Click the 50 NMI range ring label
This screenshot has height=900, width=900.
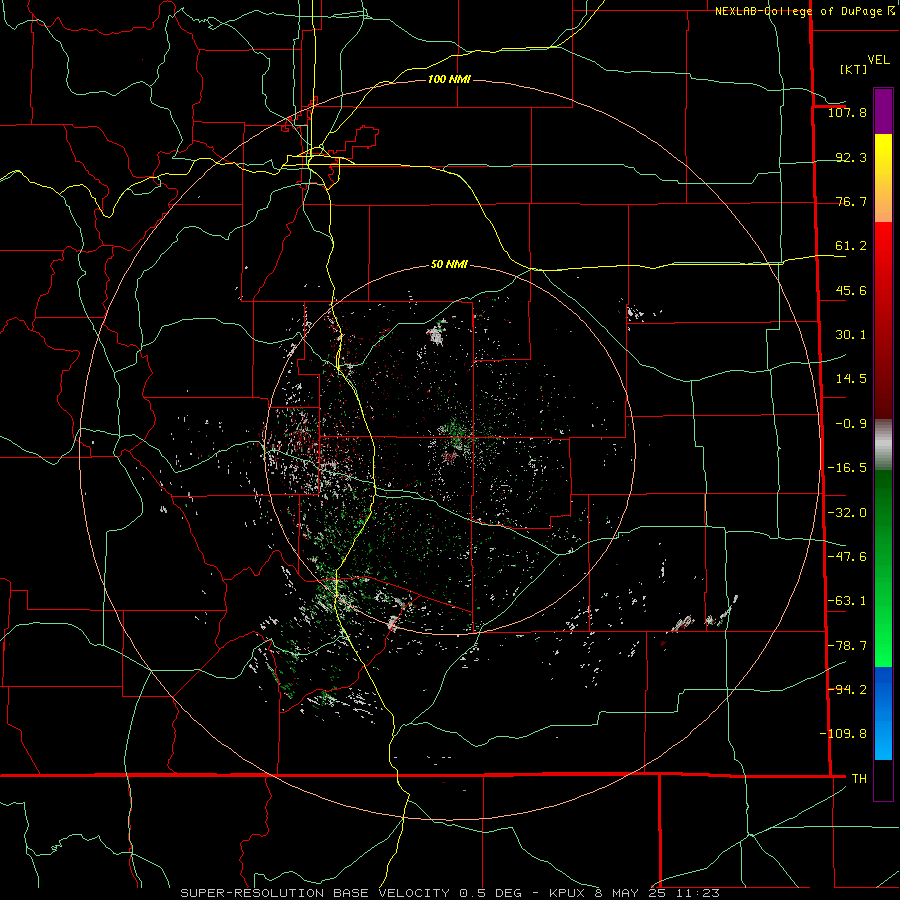click(x=449, y=264)
